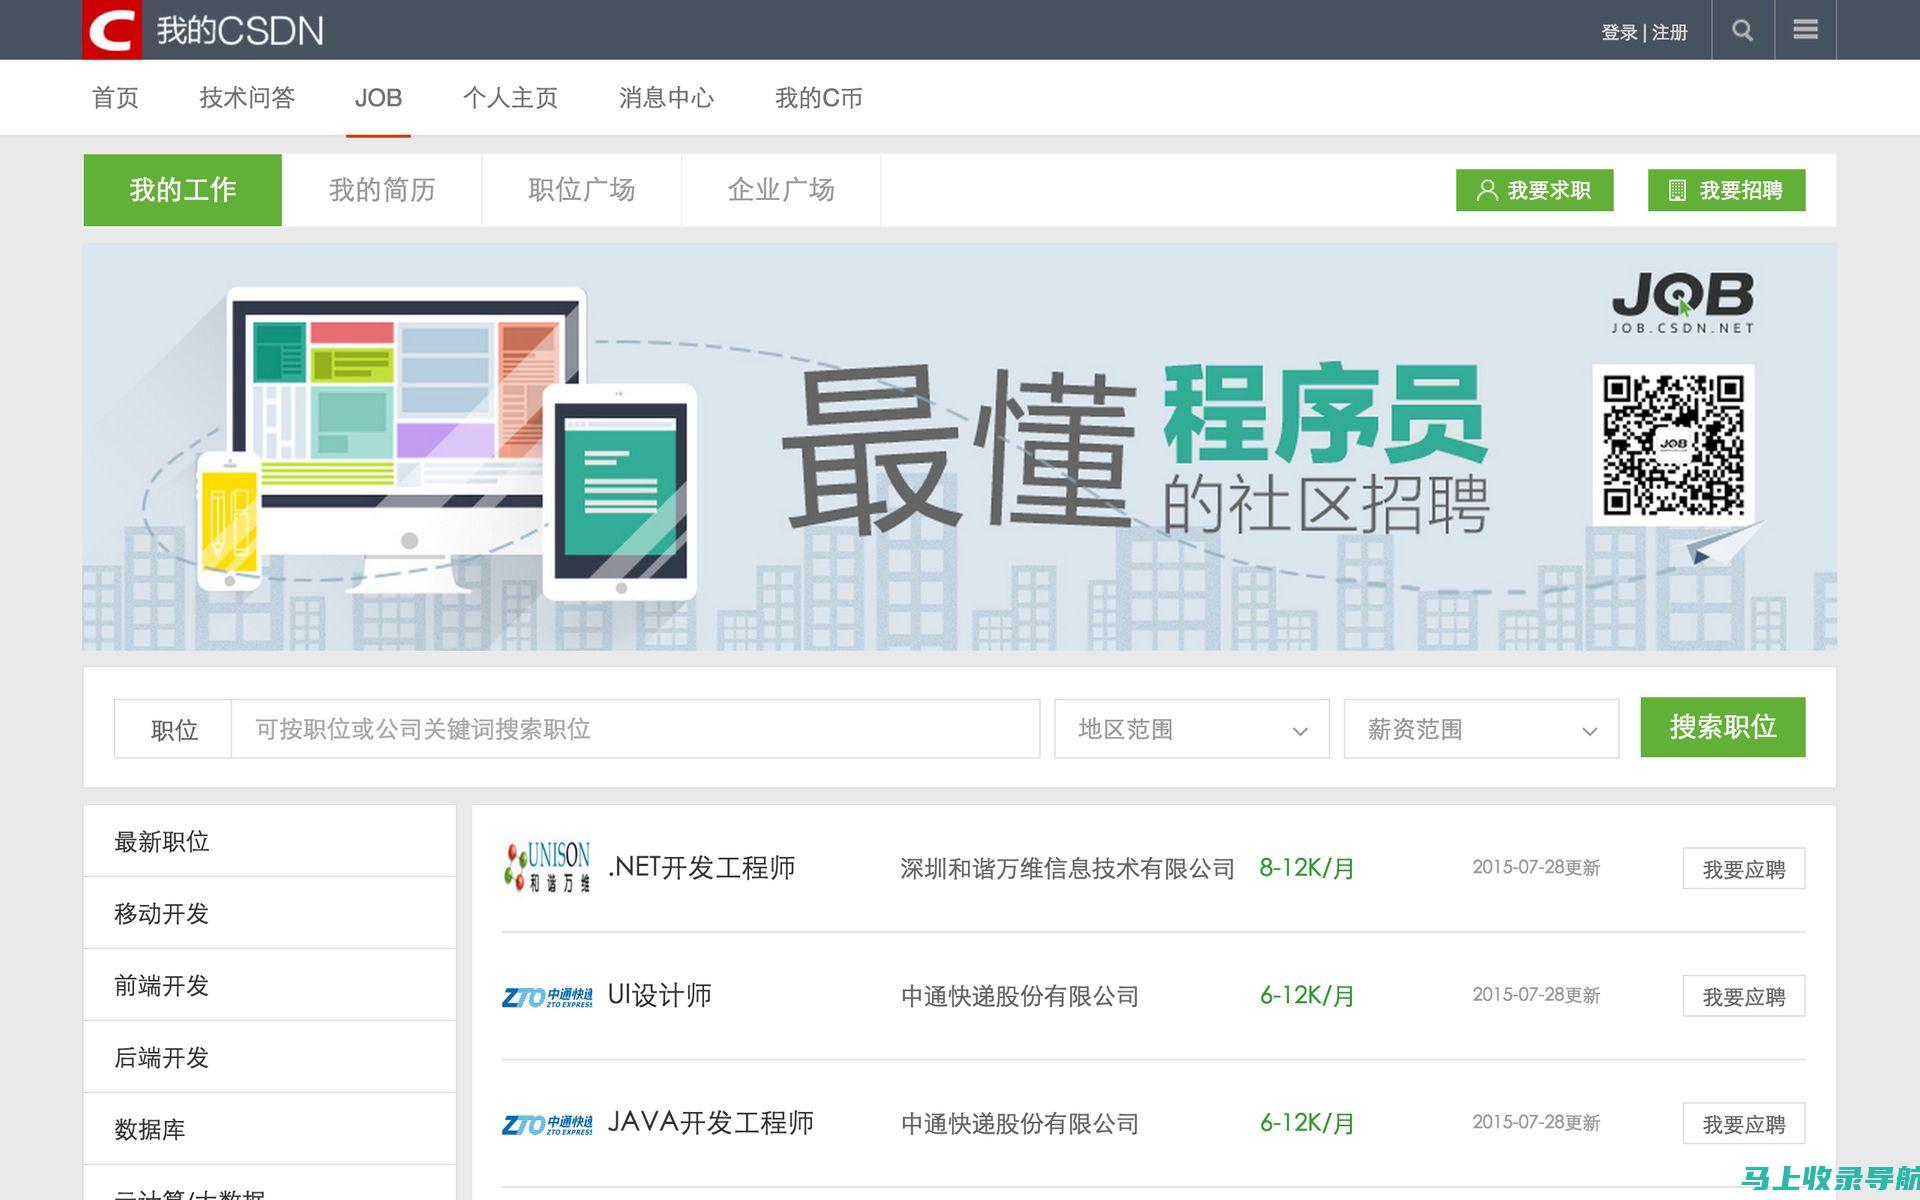Go to 首页 in navigation
Image resolution: width=1920 pixels, height=1200 pixels.
click(115, 98)
